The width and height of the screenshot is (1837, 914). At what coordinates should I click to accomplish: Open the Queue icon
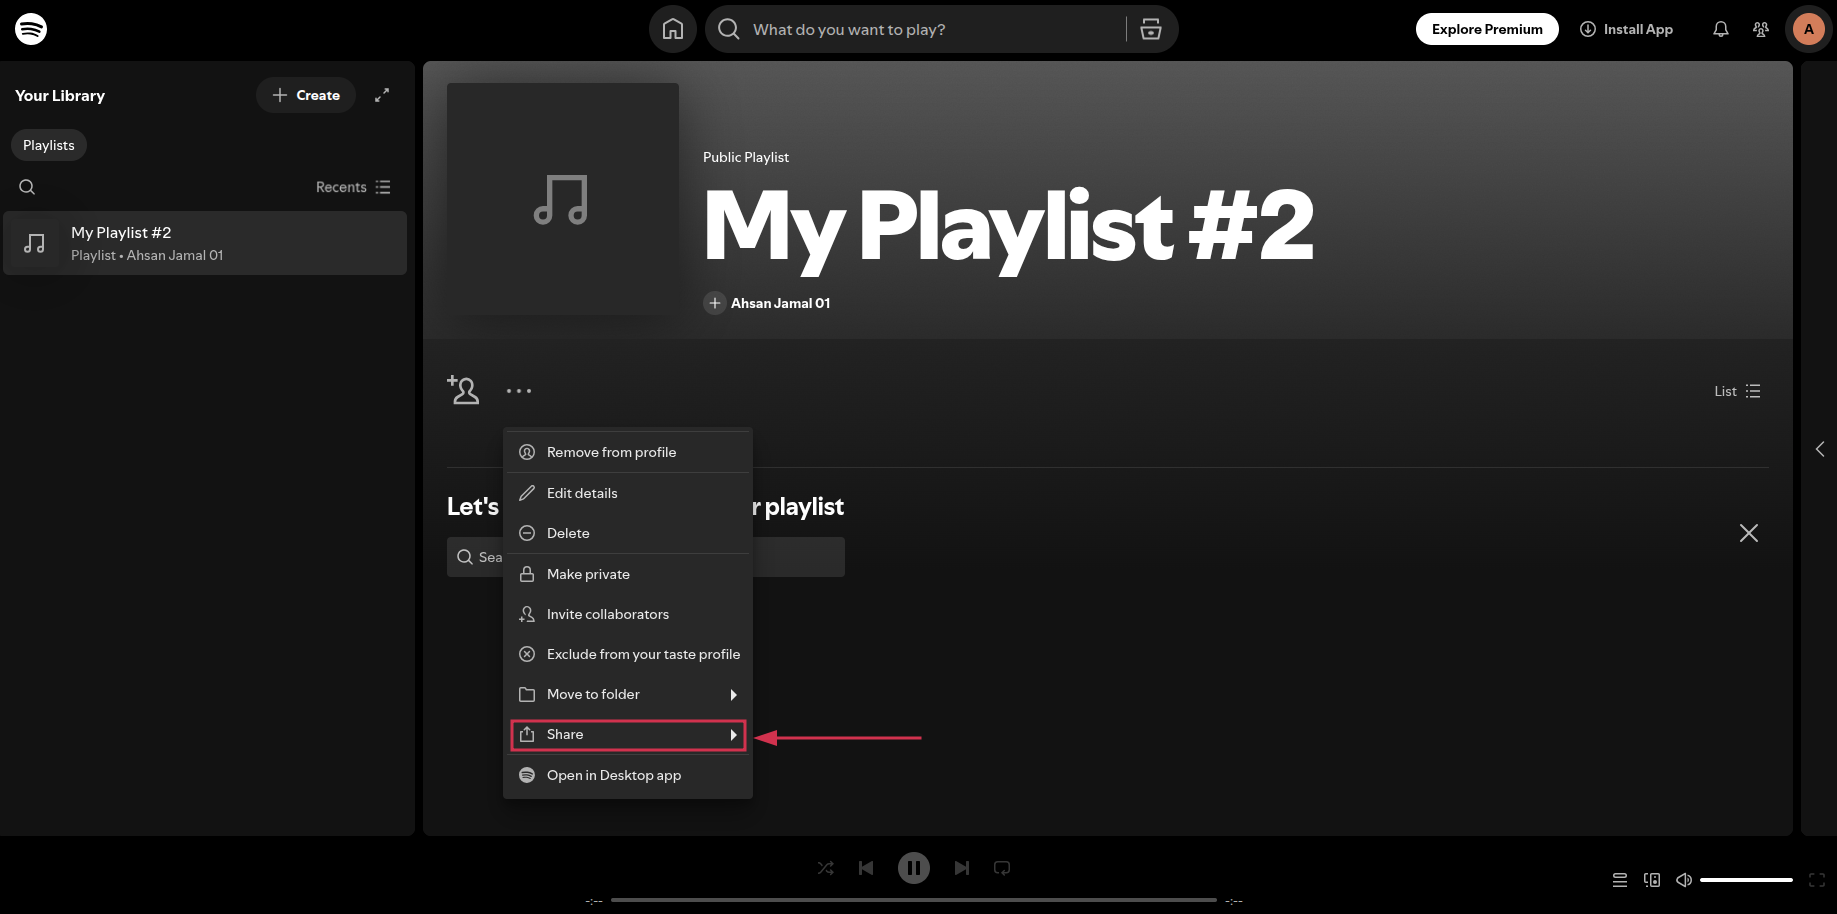tap(1620, 880)
